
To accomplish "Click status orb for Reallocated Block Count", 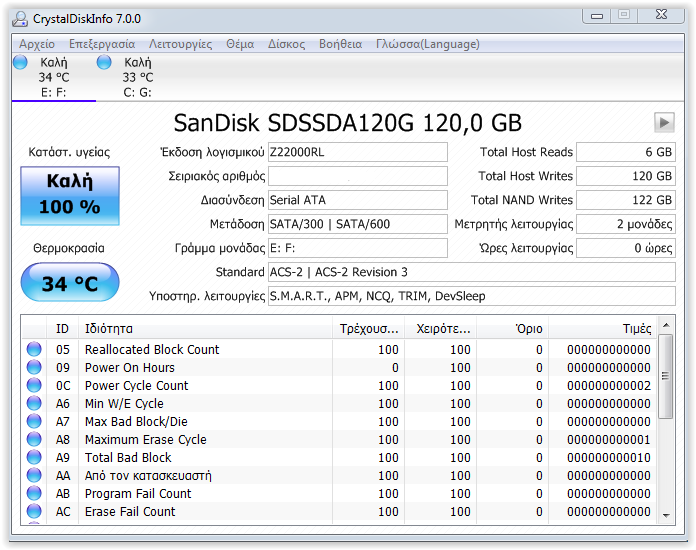I will (34, 349).
